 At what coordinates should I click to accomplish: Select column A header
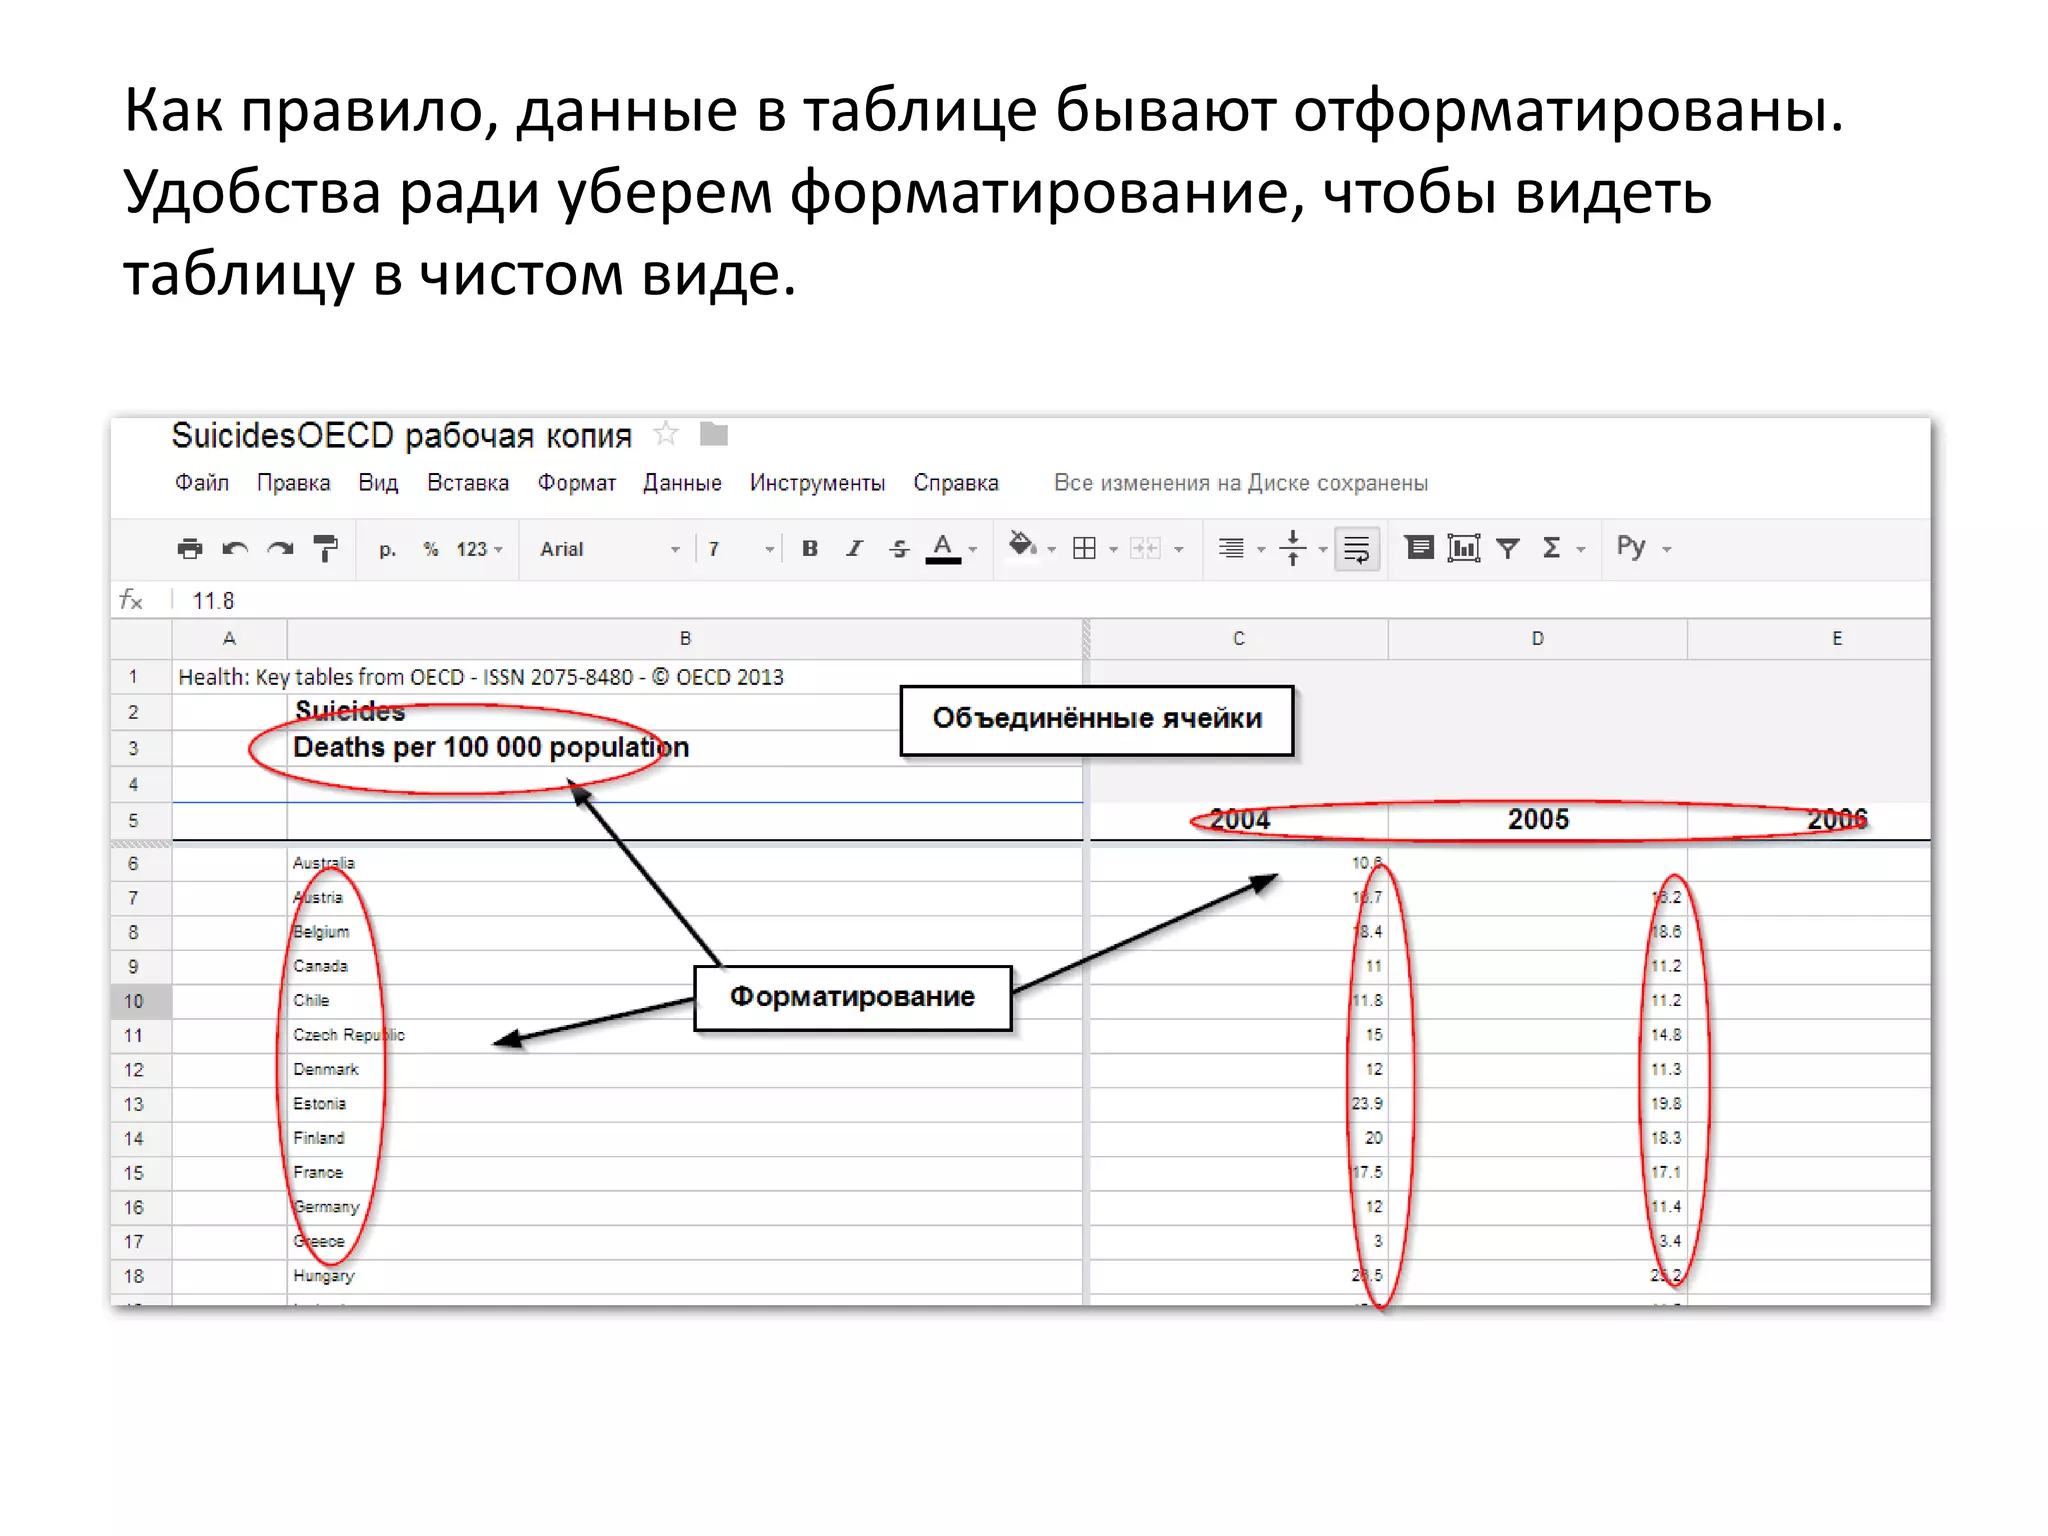pyautogui.click(x=229, y=639)
